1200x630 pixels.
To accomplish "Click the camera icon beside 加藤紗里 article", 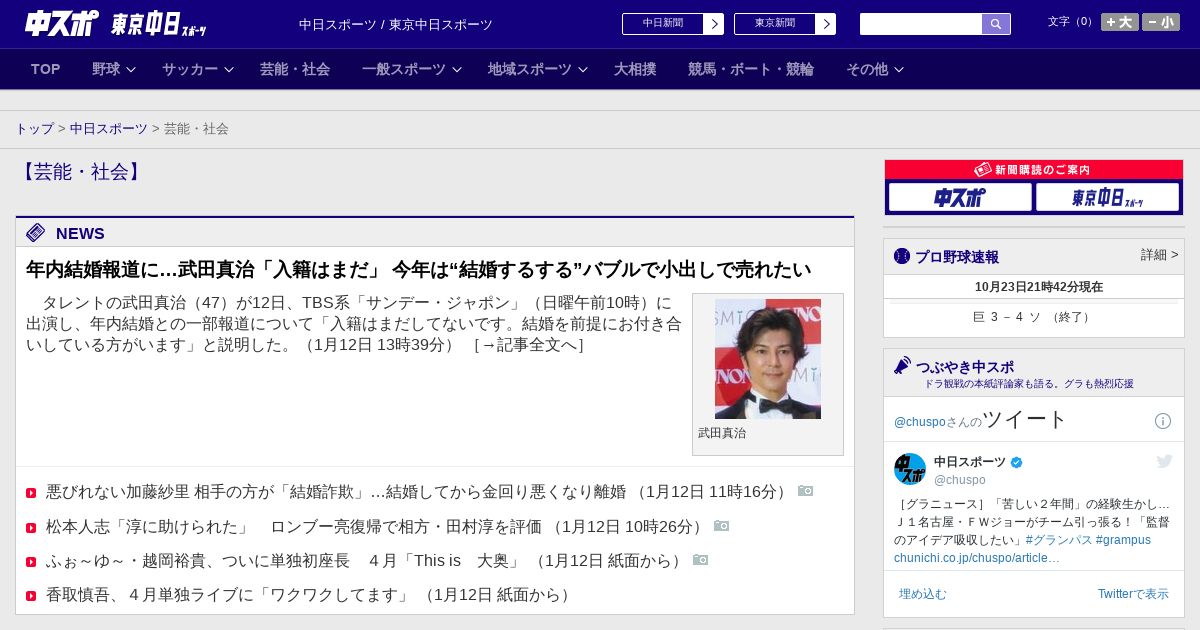I will pyautogui.click(x=806, y=491).
